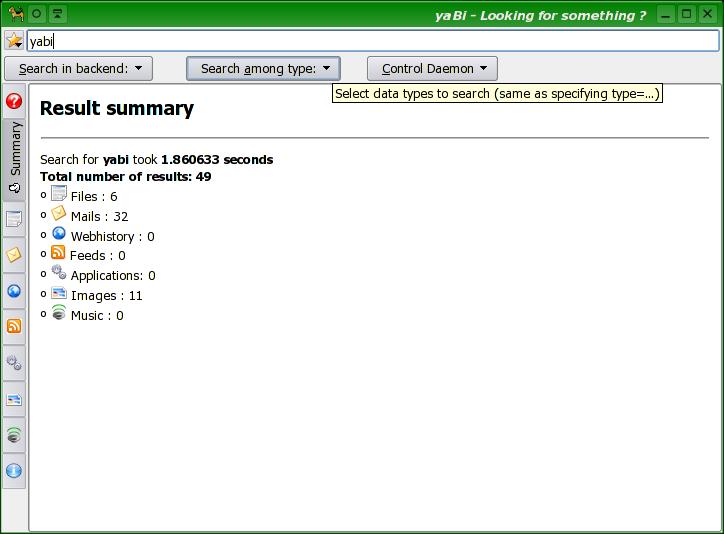
Task: Click the Files icon in result summary
Action: click(x=59, y=193)
